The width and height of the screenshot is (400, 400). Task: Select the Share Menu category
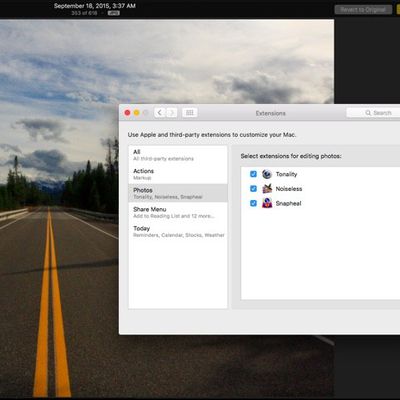(178, 212)
